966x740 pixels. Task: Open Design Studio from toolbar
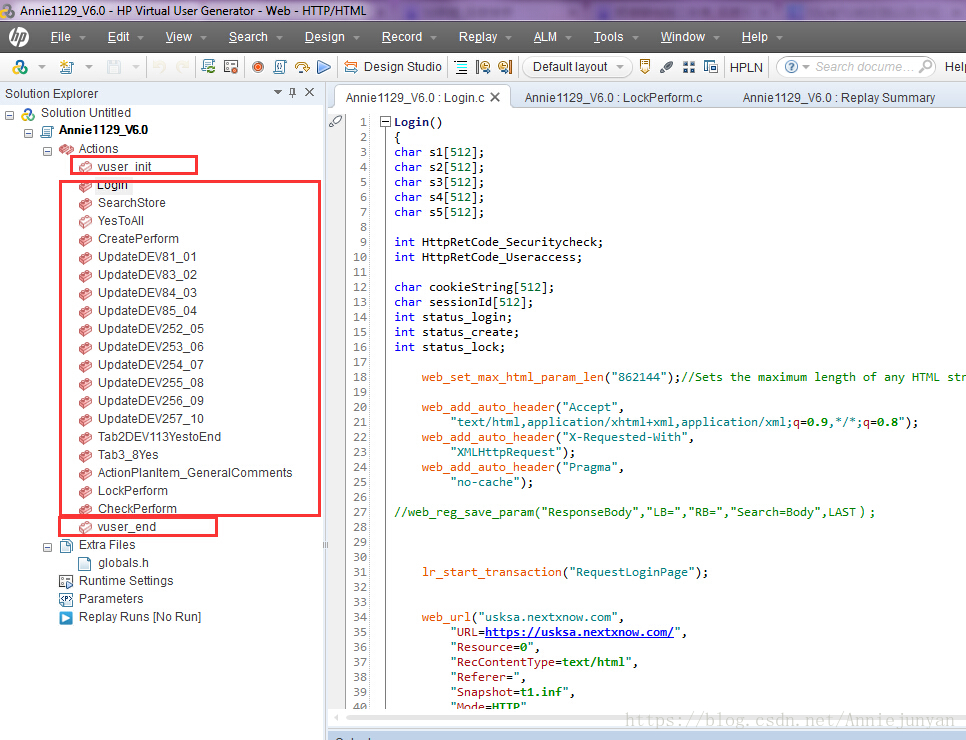[392, 67]
